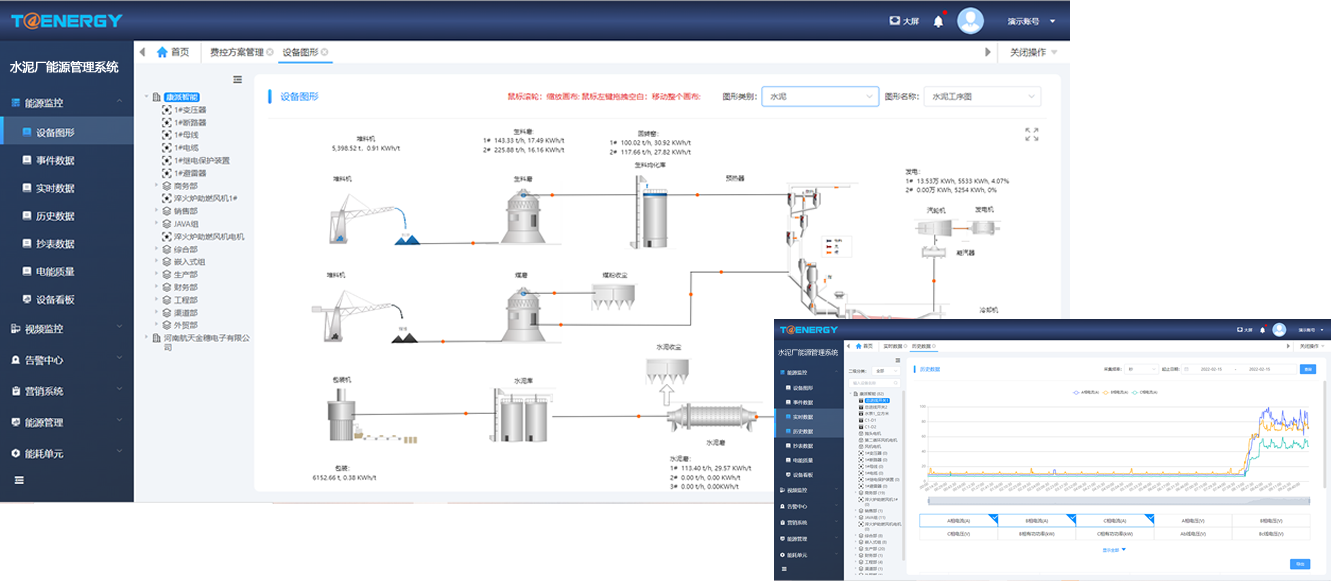Expand the 销售部 tree node
Screen dimensions: 1331x581
[156, 211]
